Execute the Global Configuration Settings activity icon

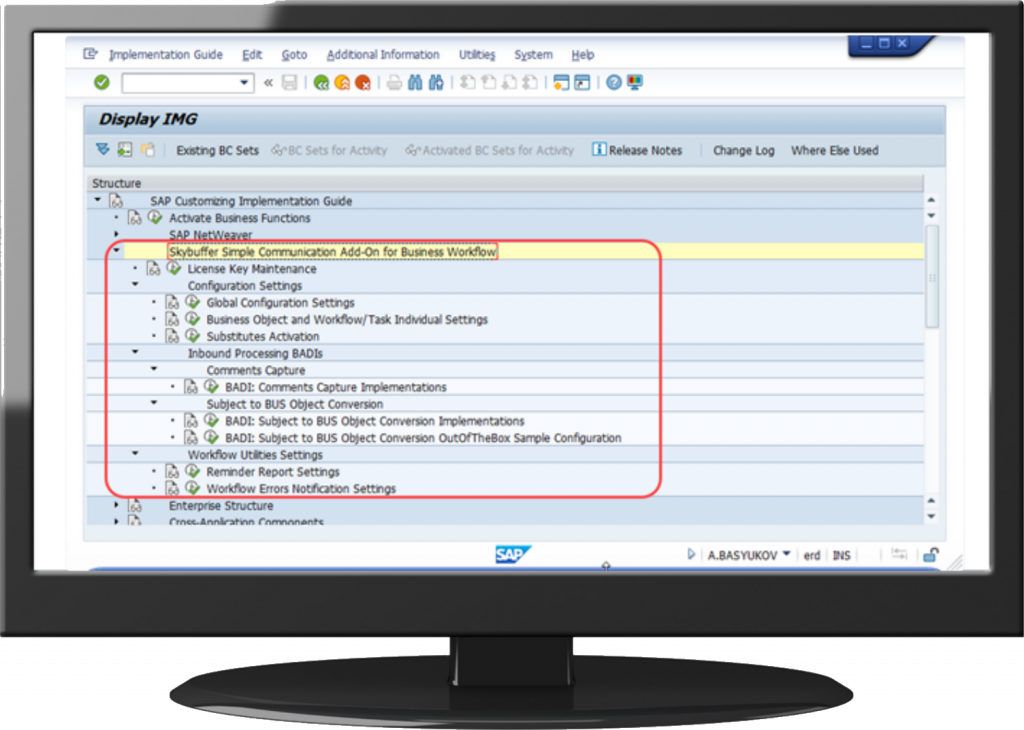click(x=193, y=302)
